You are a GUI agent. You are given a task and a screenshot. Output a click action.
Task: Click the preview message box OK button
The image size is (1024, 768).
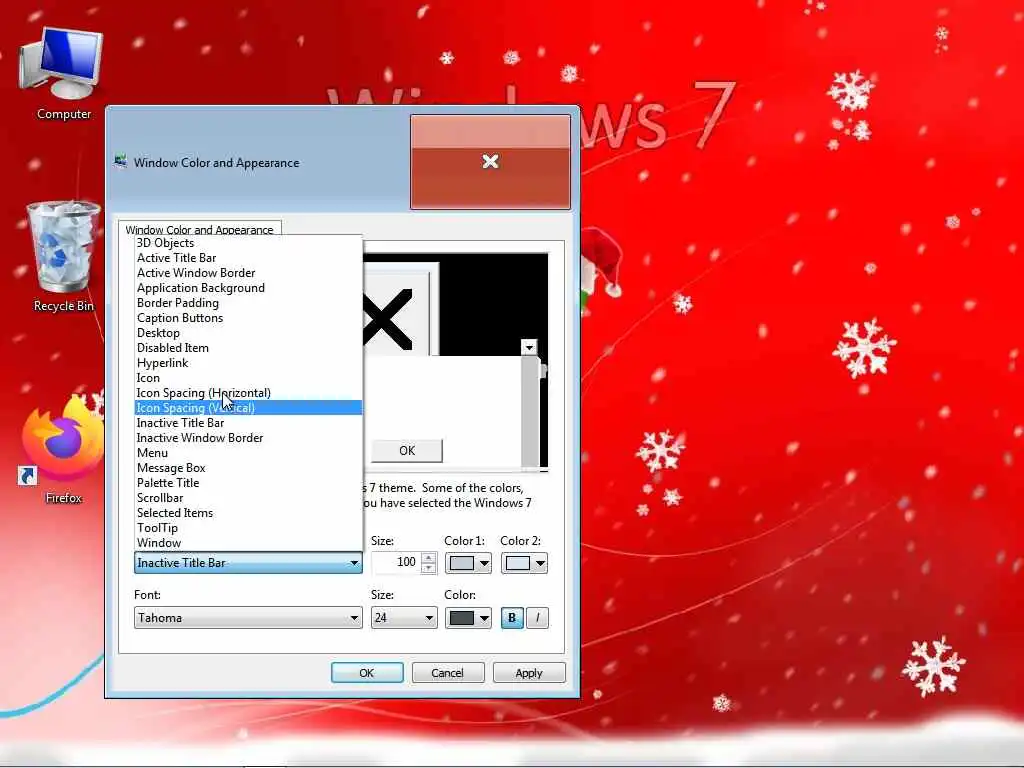click(x=407, y=451)
